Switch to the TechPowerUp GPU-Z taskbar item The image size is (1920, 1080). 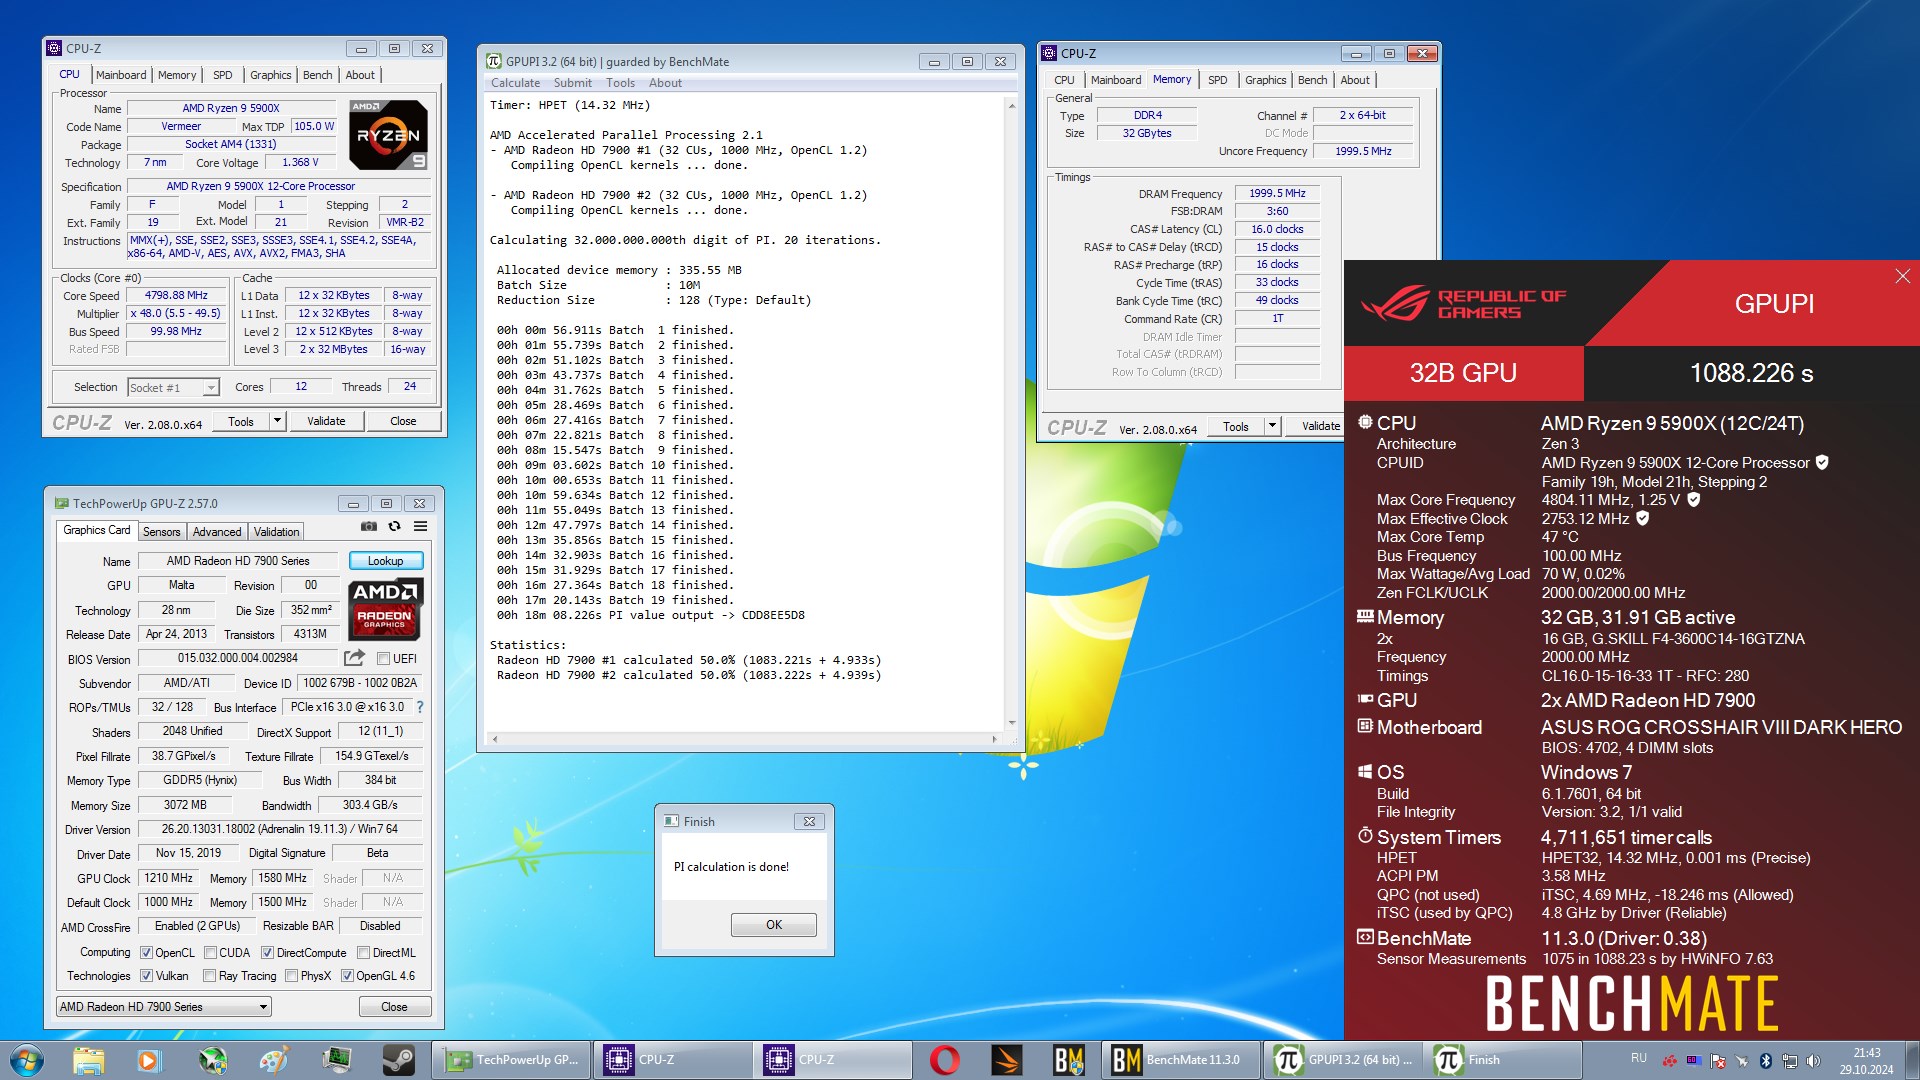click(511, 1060)
